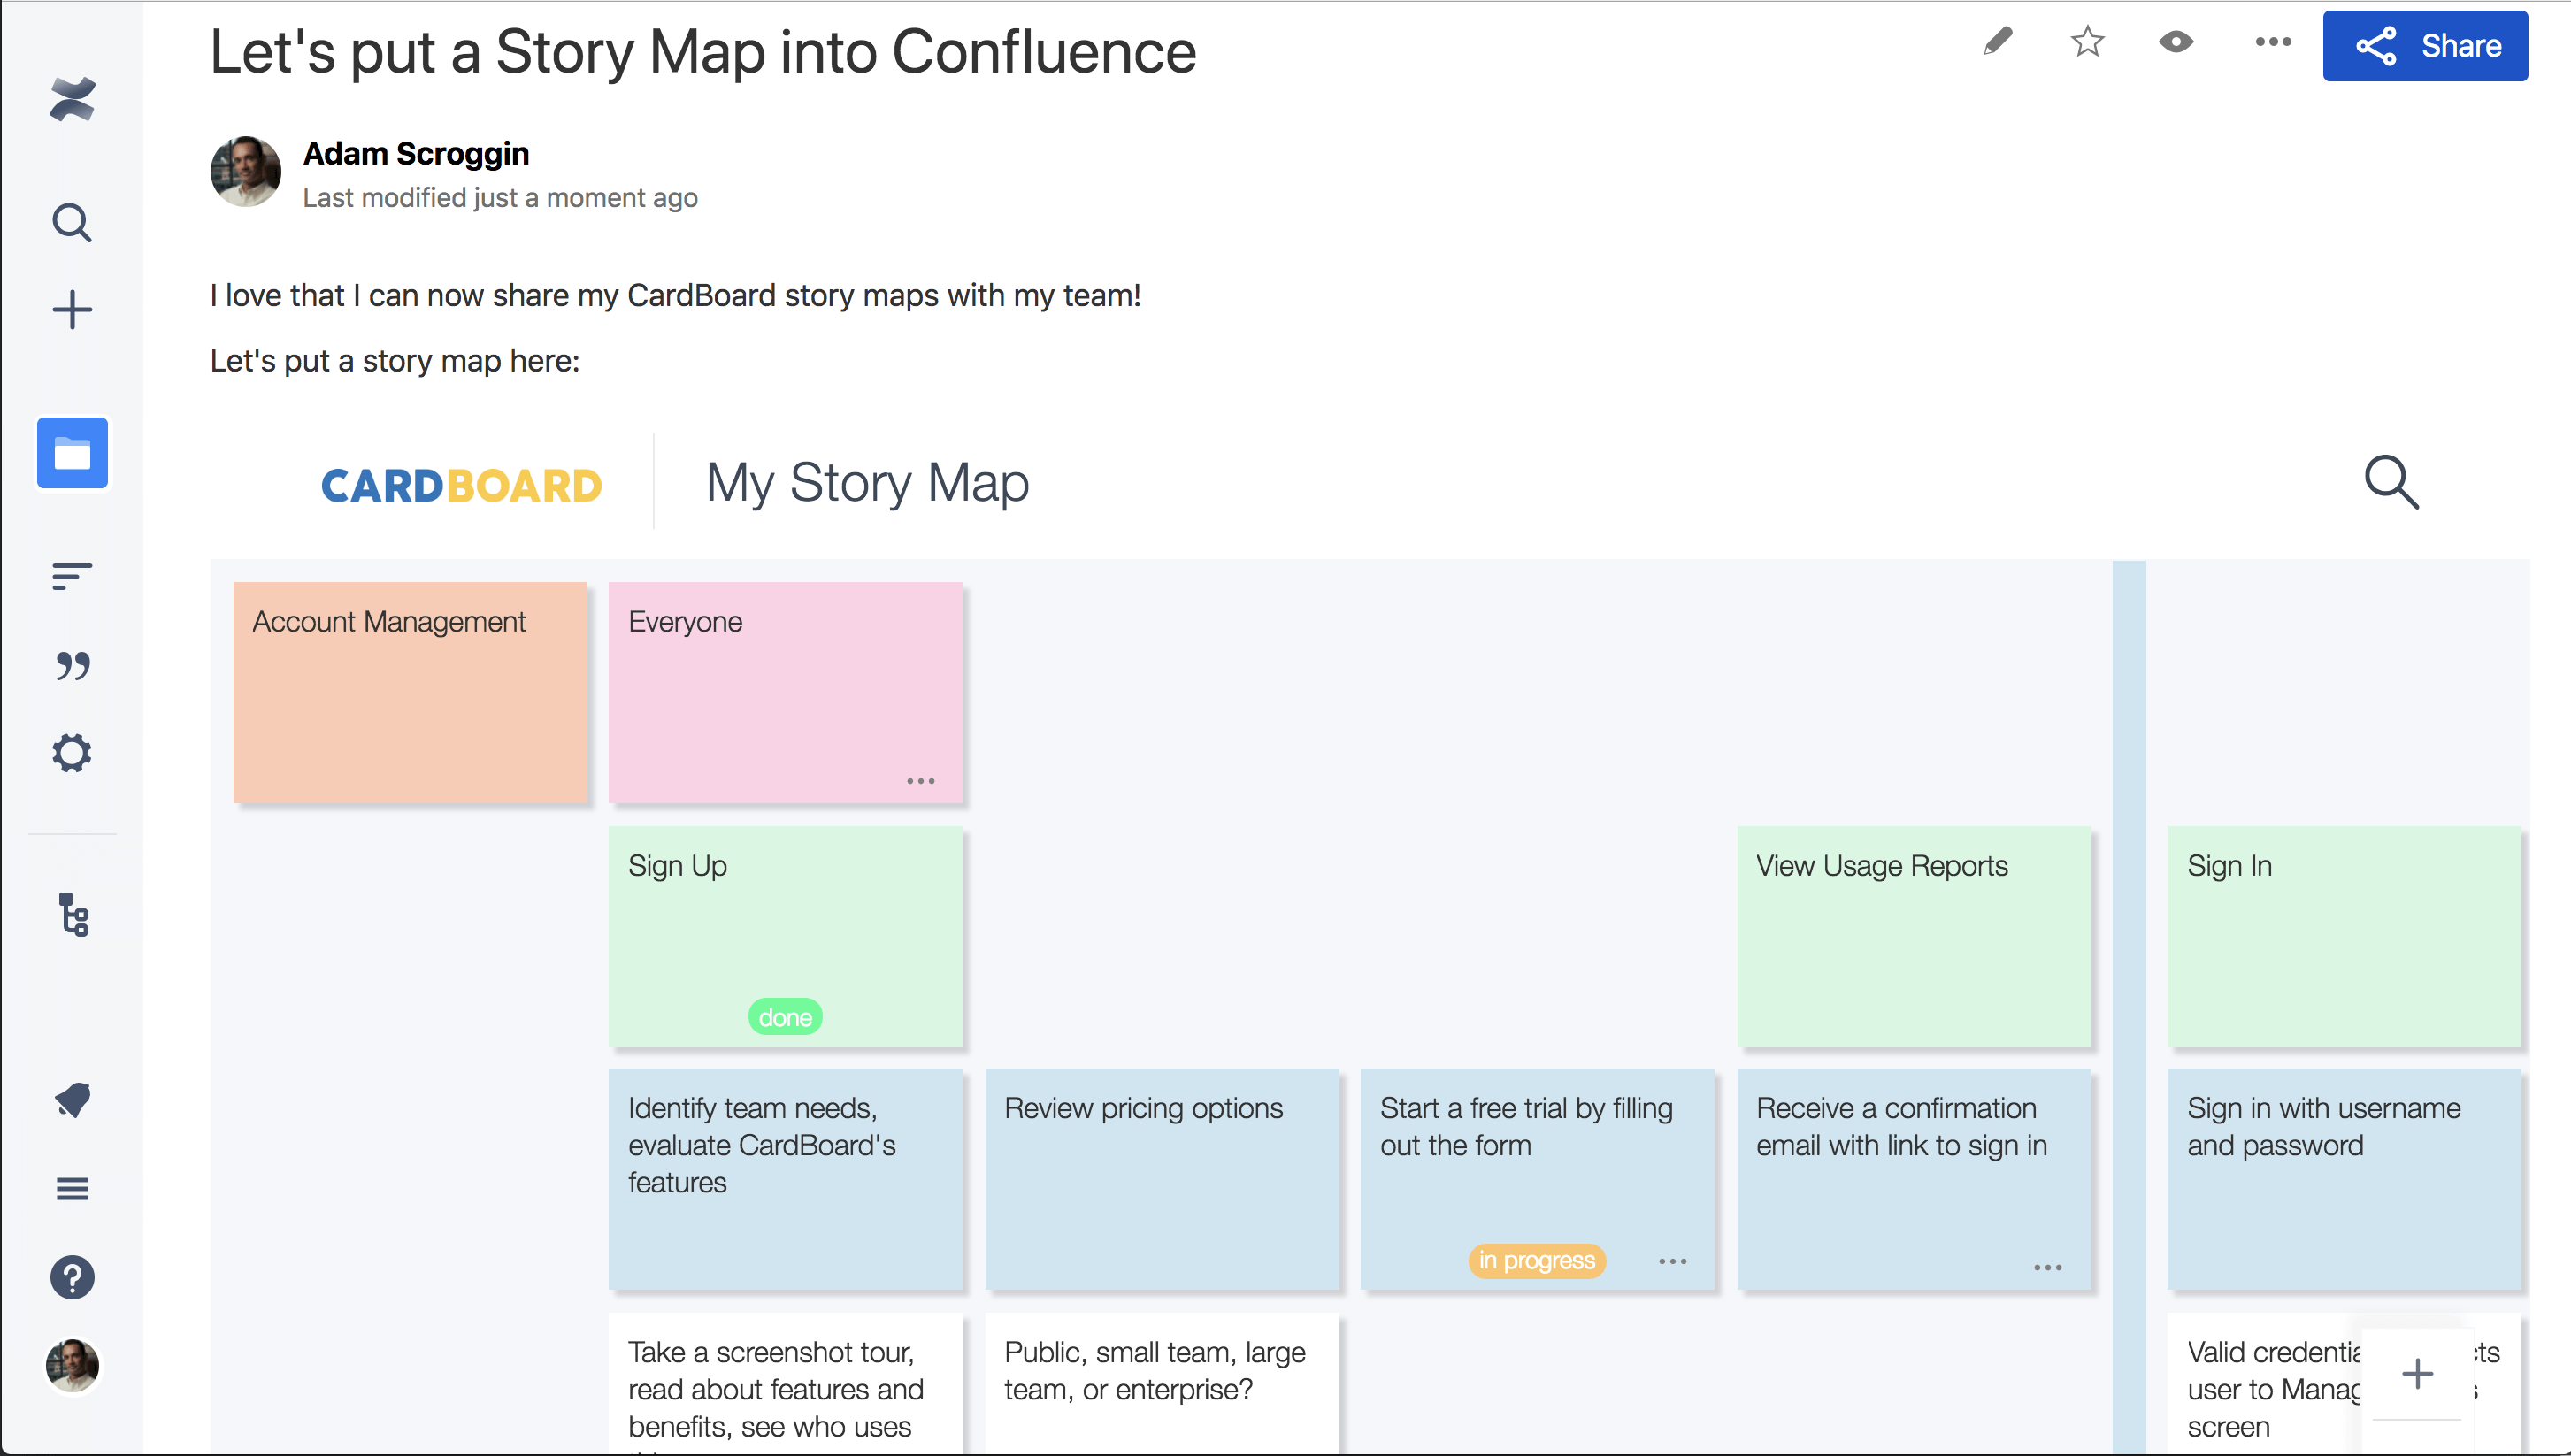Open the user profile avatar in sidebar

click(72, 1365)
